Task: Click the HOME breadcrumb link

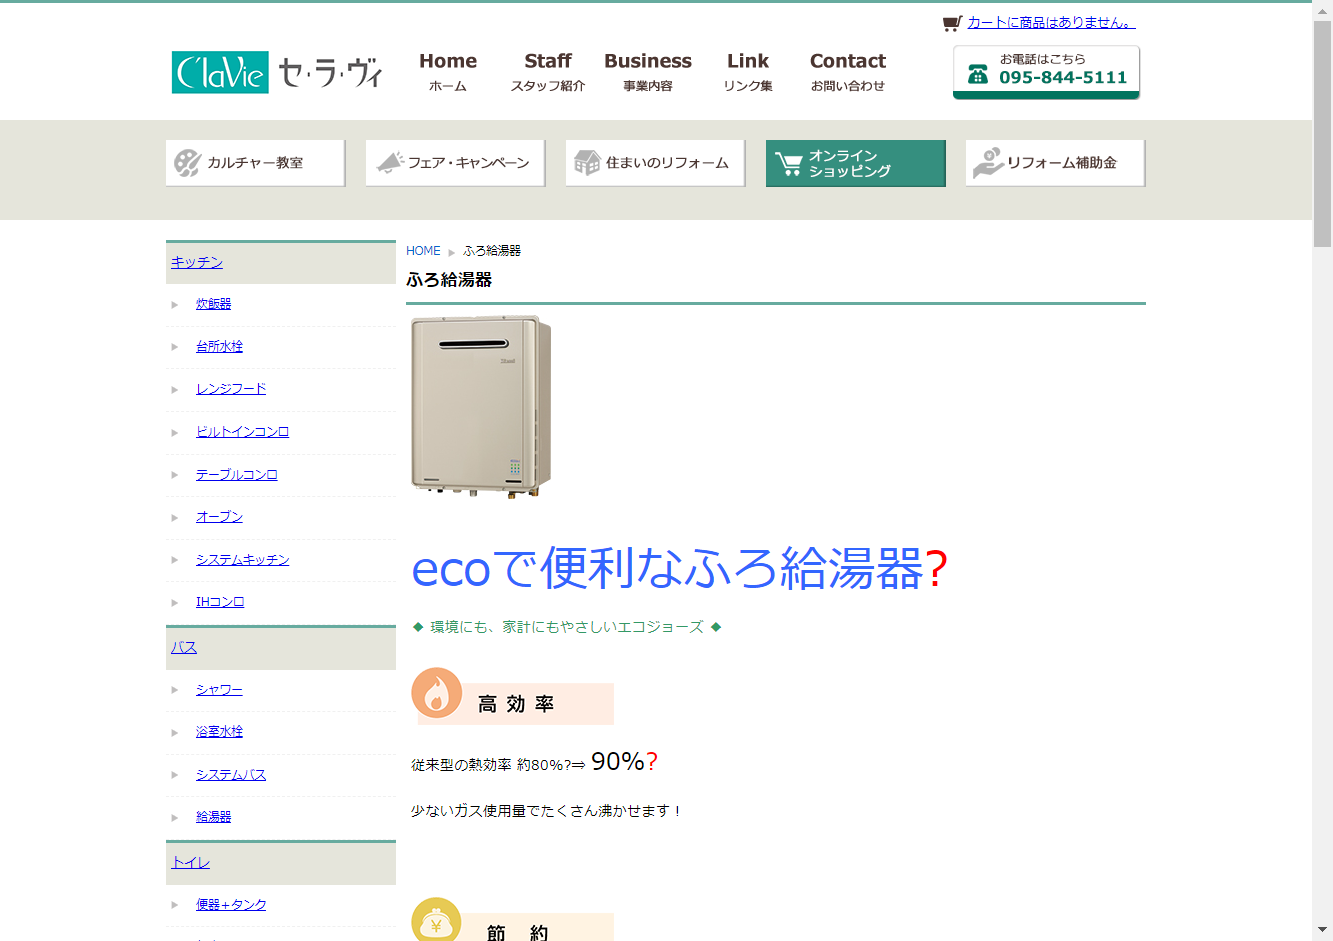Action: coord(423,251)
